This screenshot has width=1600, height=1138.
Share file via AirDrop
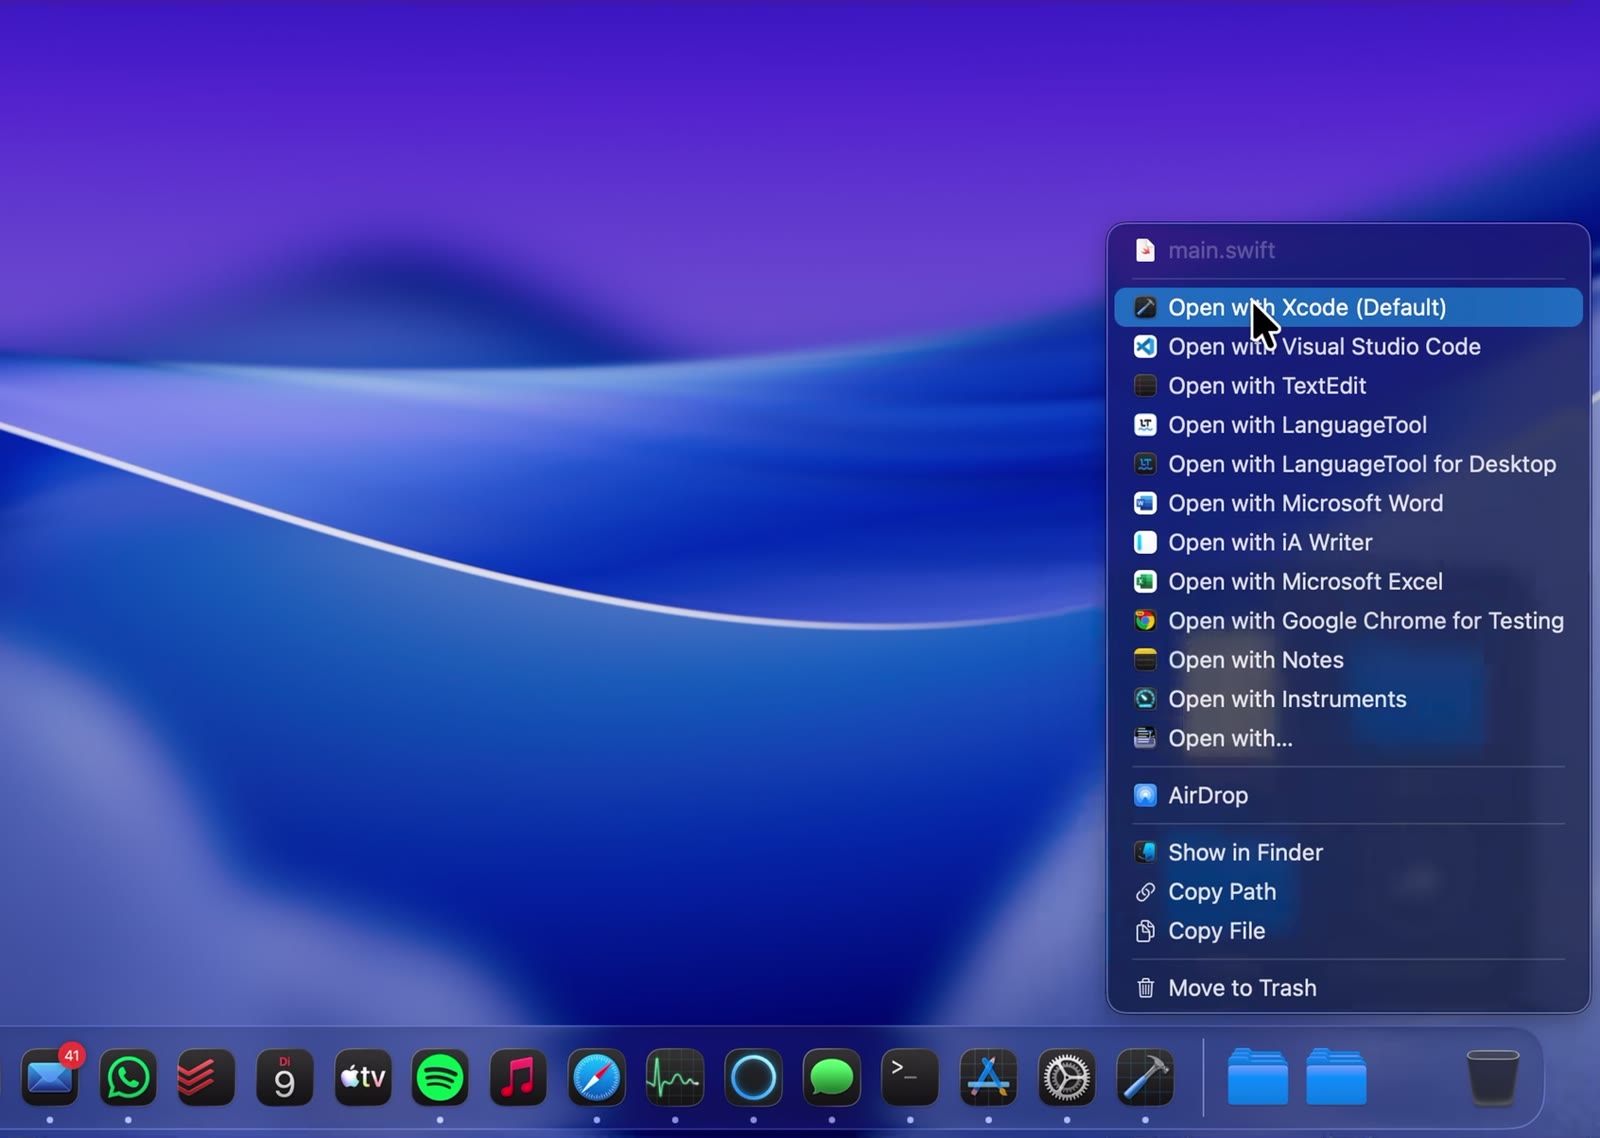click(x=1348, y=795)
